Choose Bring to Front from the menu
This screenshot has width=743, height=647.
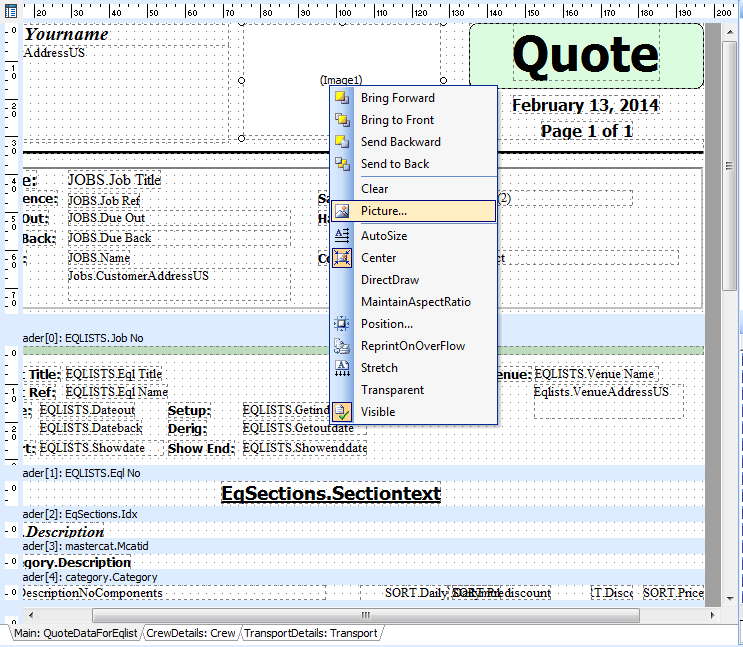[397, 120]
